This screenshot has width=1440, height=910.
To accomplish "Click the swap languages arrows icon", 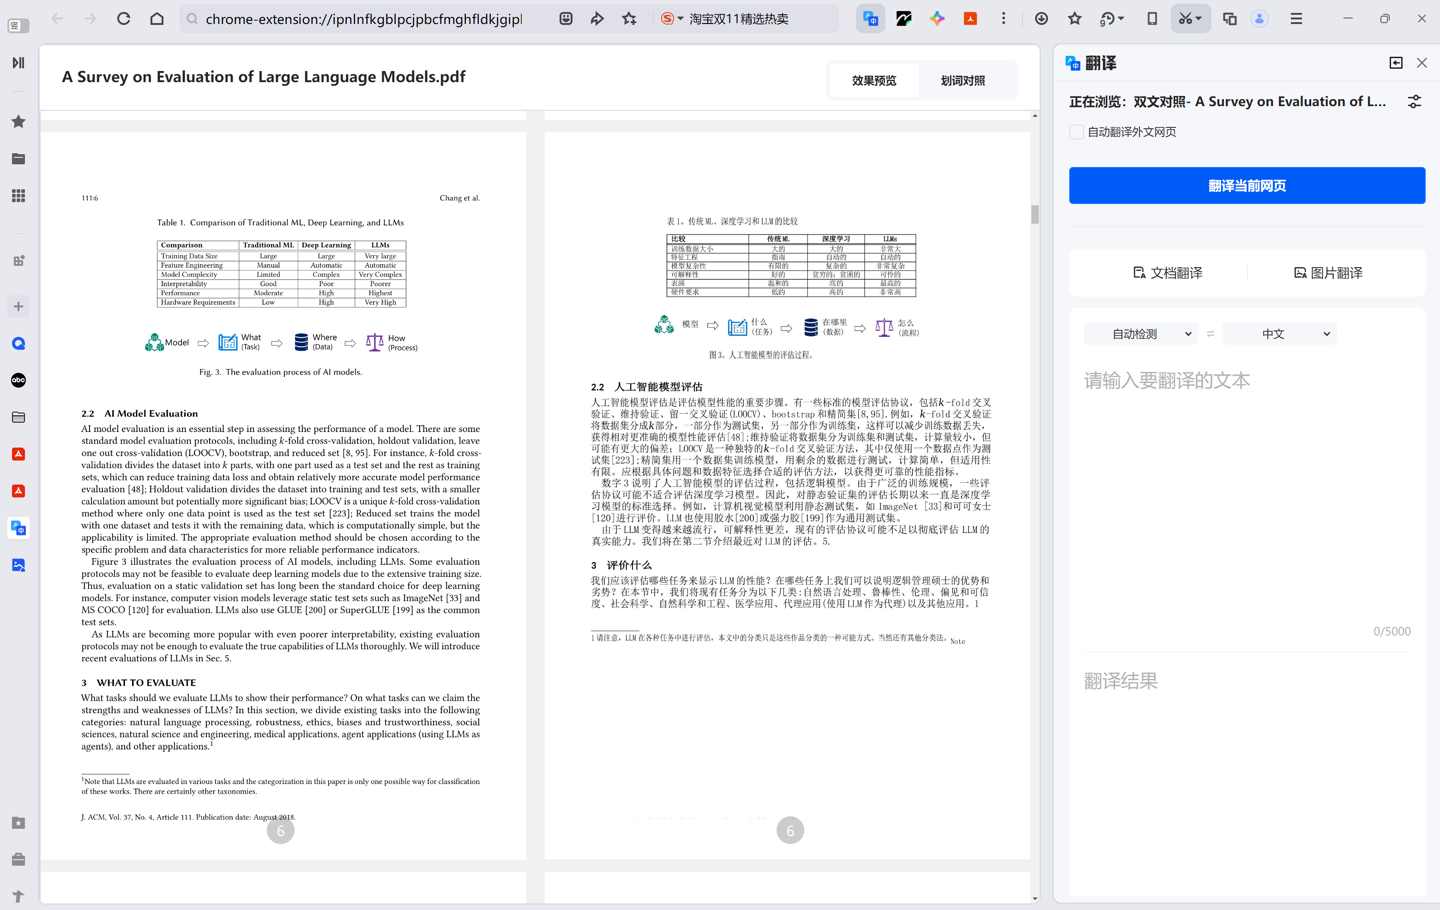I will coord(1210,334).
